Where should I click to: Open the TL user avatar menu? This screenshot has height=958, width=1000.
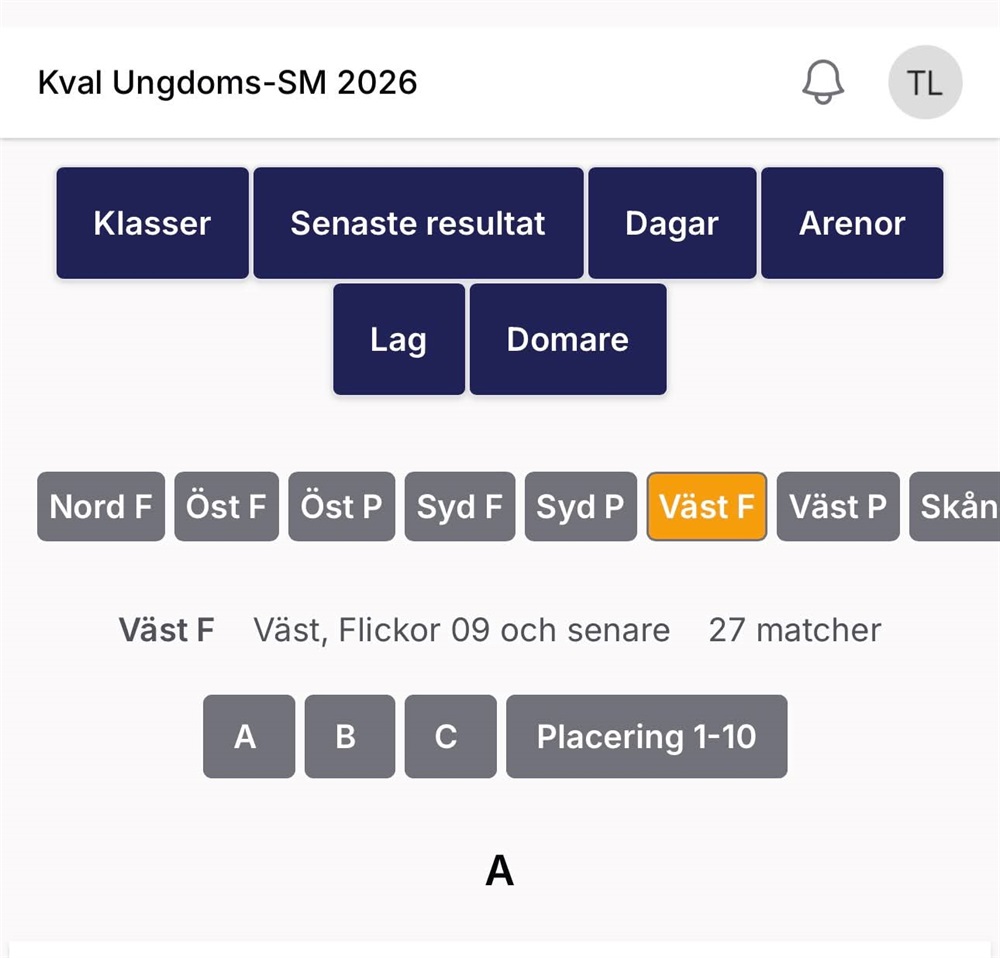coord(925,82)
